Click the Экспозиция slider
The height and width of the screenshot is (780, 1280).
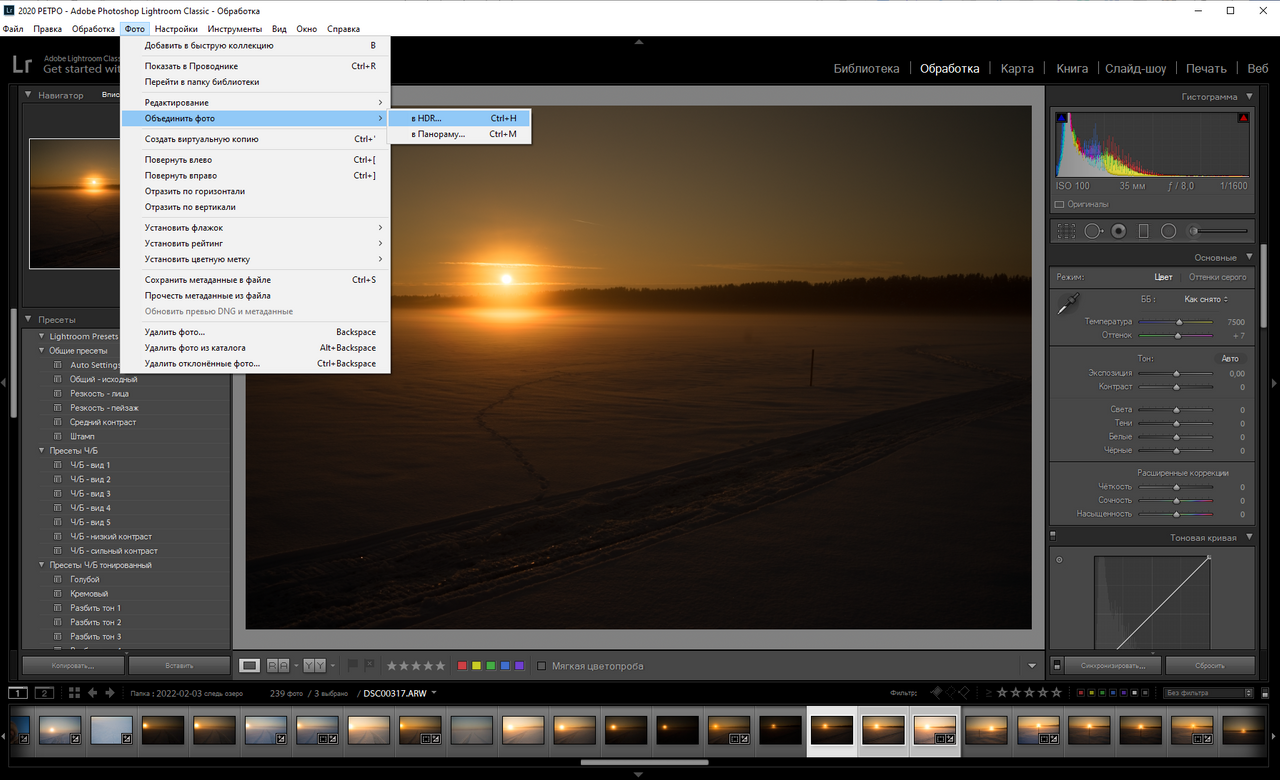(x=1176, y=373)
